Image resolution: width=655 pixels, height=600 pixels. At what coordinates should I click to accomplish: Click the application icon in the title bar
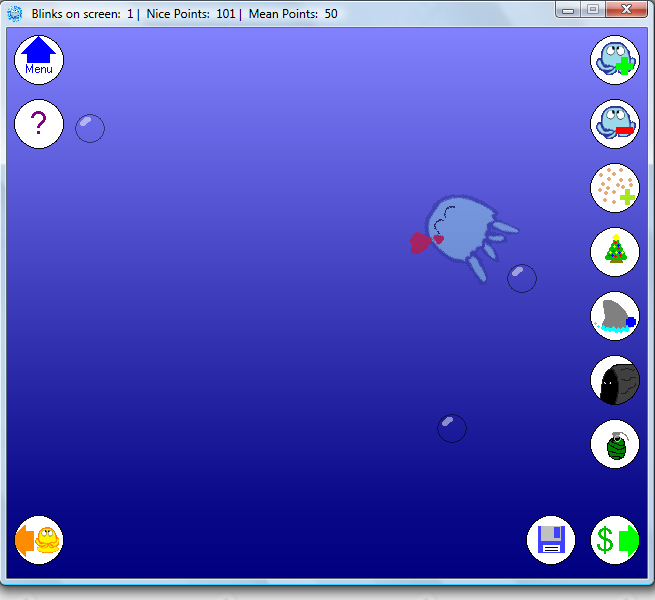[15, 14]
